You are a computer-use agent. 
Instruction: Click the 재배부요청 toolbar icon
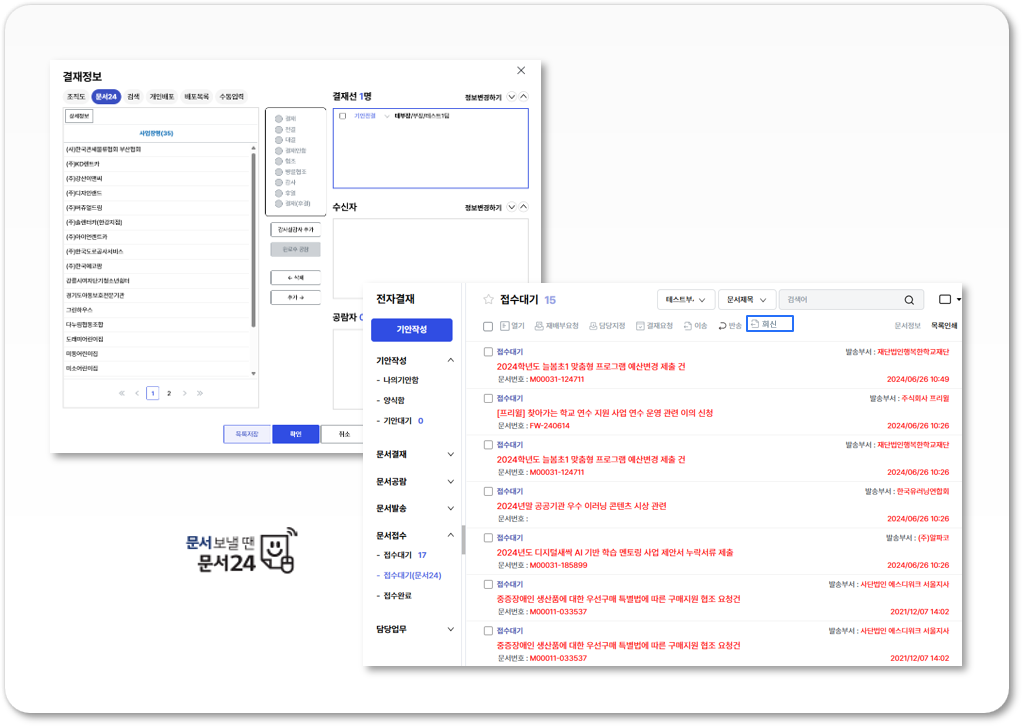(x=539, y=326)
